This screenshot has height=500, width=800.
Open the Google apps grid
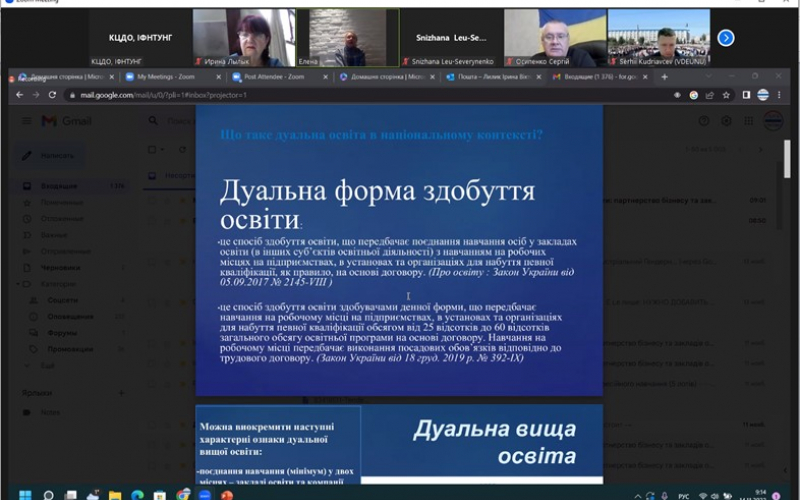pyautogui.click(x=748, y=121)
